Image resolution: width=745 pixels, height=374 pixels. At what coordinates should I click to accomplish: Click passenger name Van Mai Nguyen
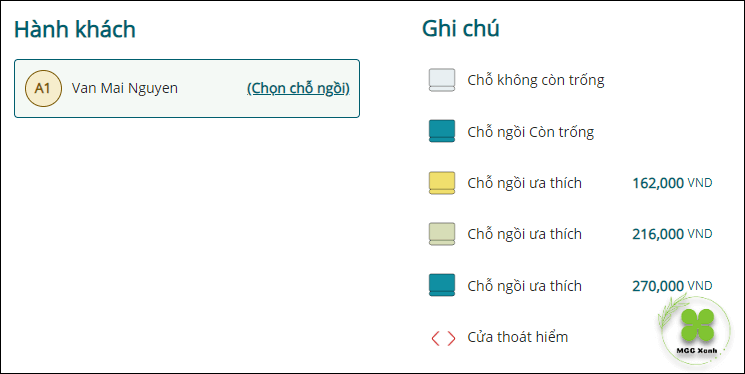[125, 88]
